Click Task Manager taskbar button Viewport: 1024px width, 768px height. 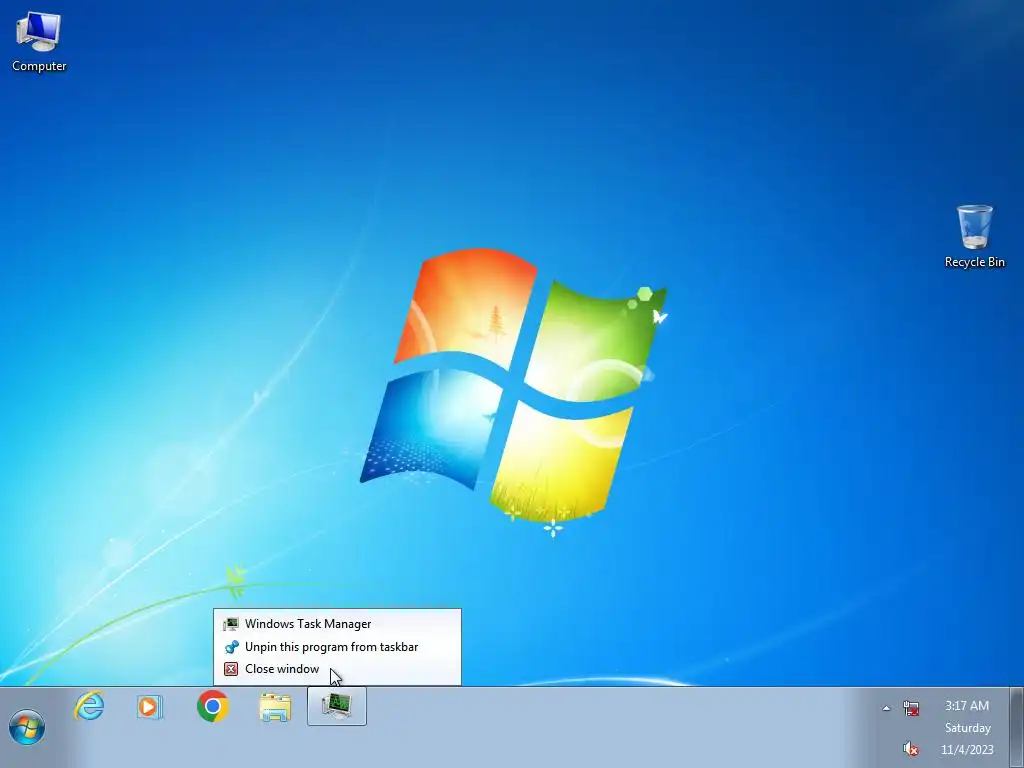[337, 706]
